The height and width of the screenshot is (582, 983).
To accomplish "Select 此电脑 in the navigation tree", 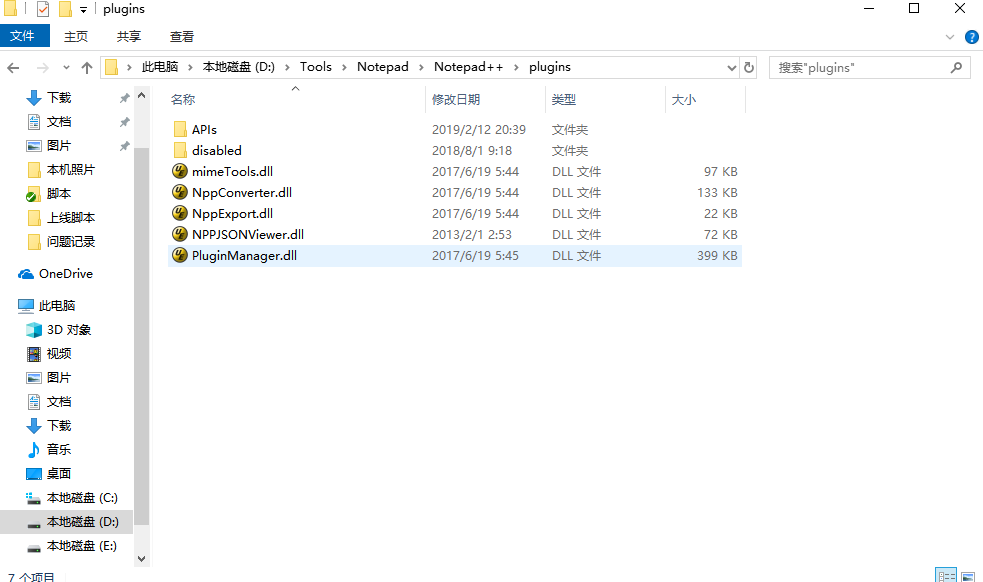I will pyautogui.click(x=46, y=306).
